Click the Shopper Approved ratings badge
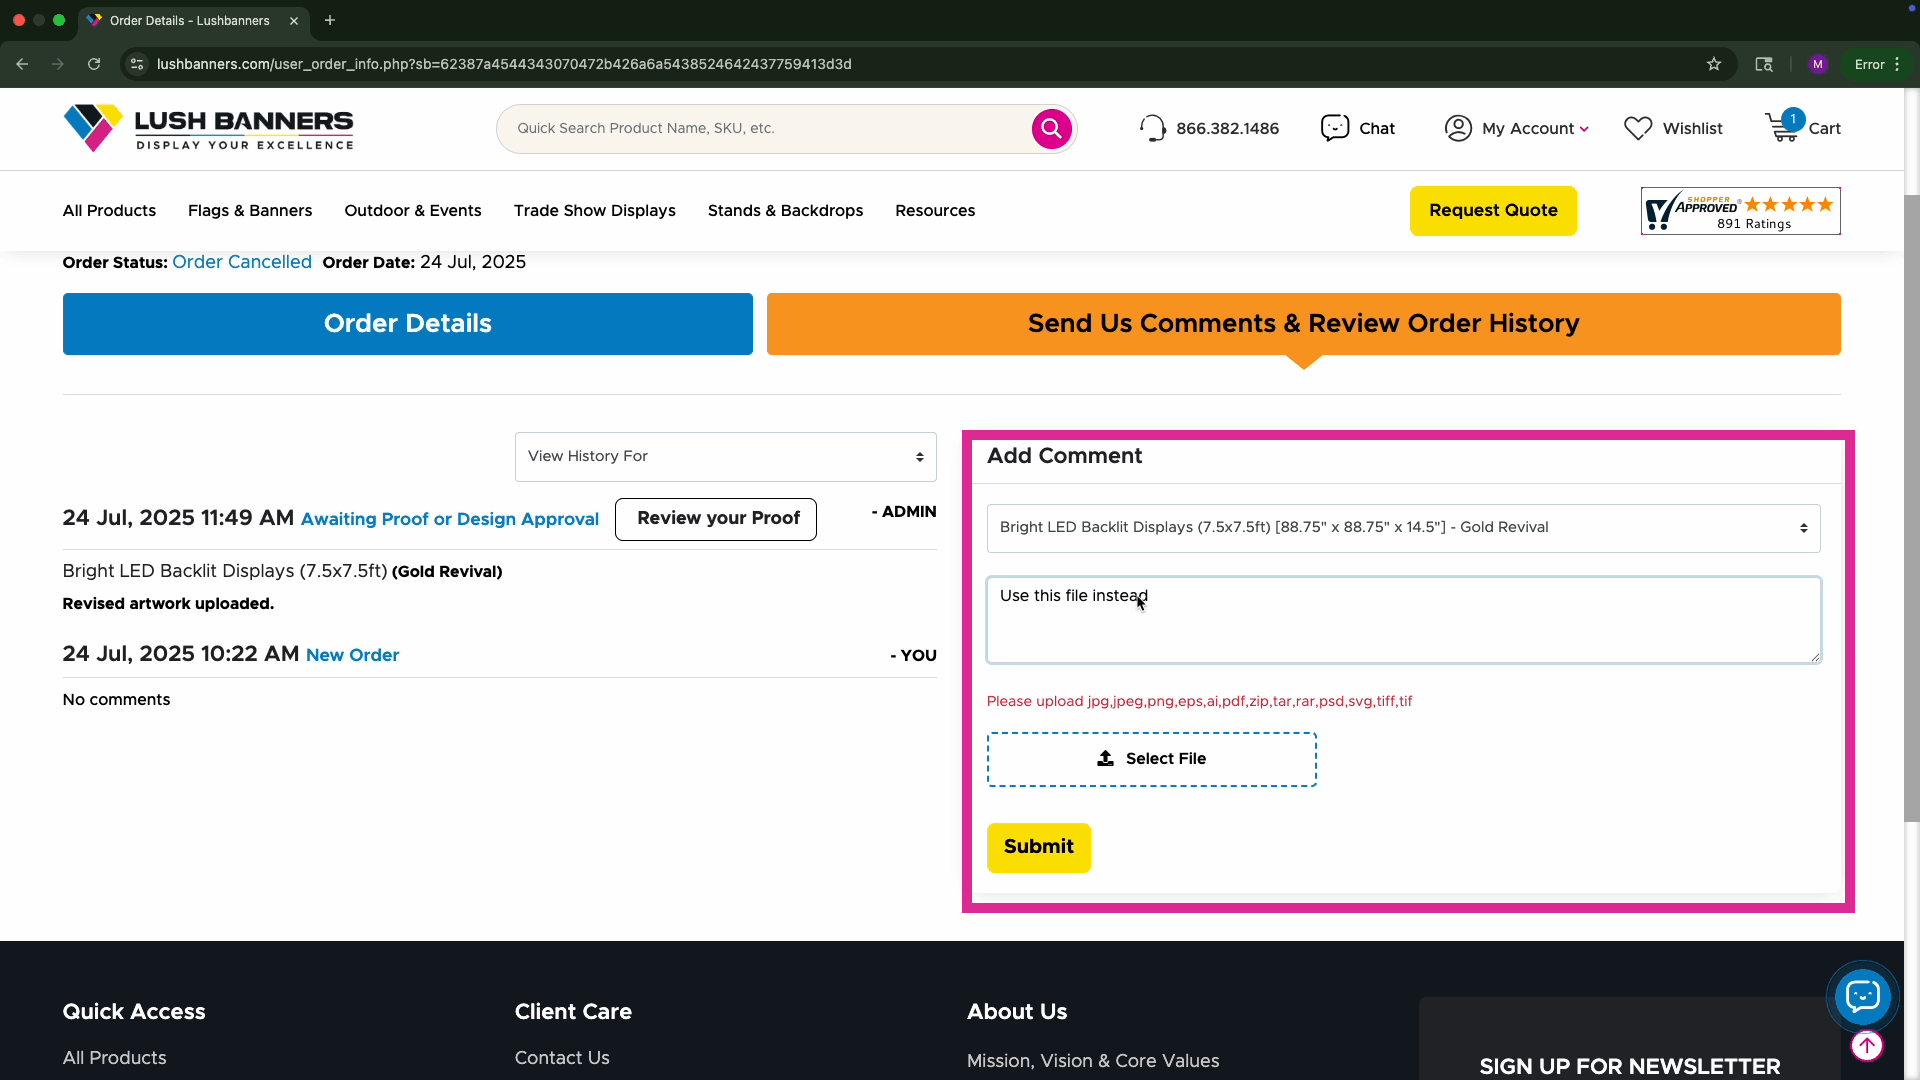This screenshot has height=1080, width=1920. 1740,211
